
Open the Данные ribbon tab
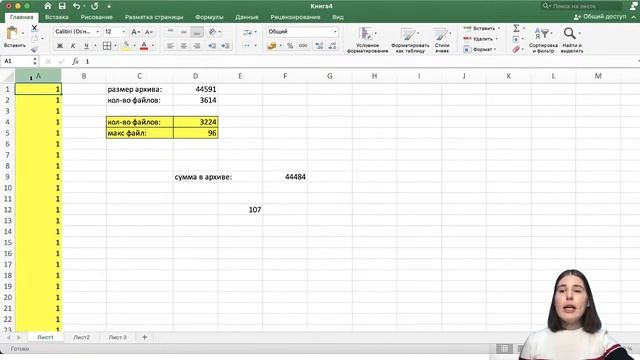pos(247,17)
